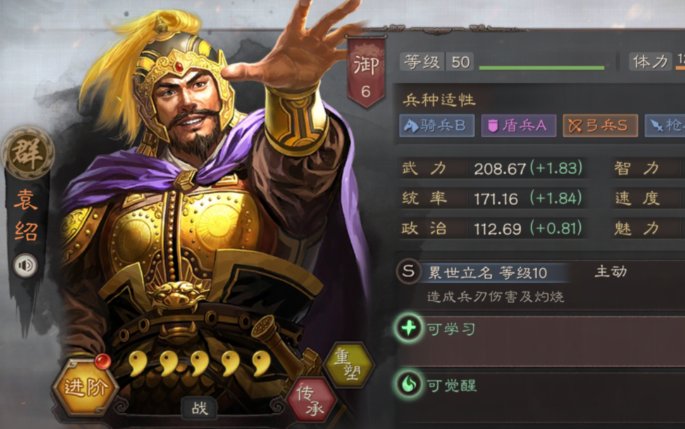The width and height of the screenshot is (685, 429).
Task: Open the 战 battle tab under portrait
Action: point(200,408)
